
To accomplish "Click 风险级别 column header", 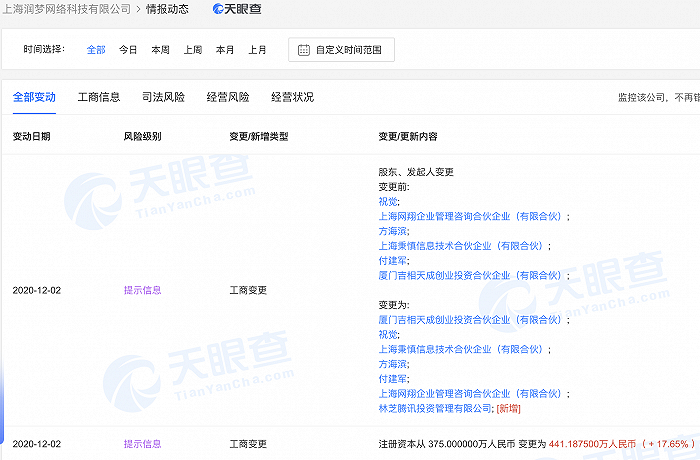I will tap(142, 136).
